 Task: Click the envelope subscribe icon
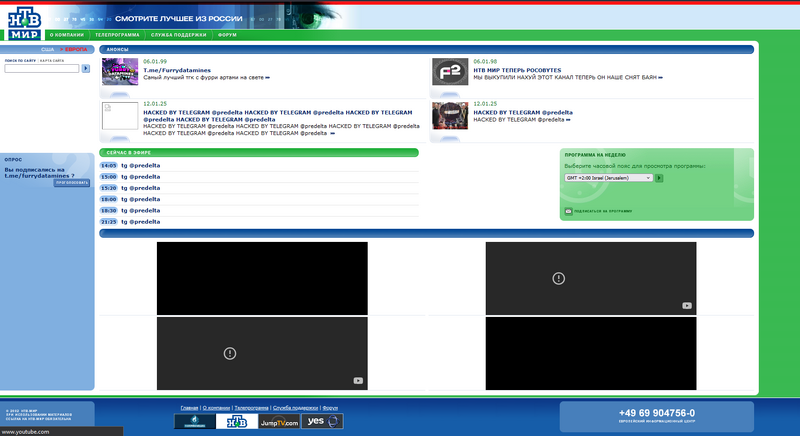point(568,211)
